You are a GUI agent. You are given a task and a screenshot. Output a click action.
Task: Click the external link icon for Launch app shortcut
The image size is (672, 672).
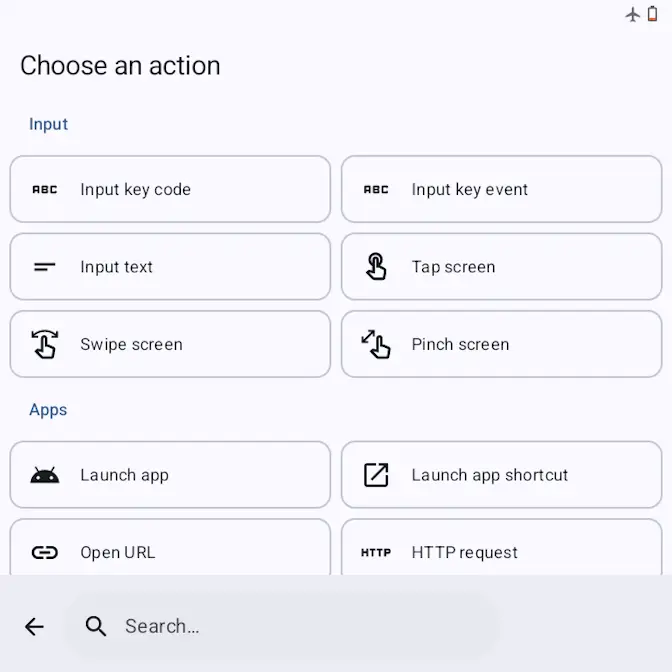[376, 475]
